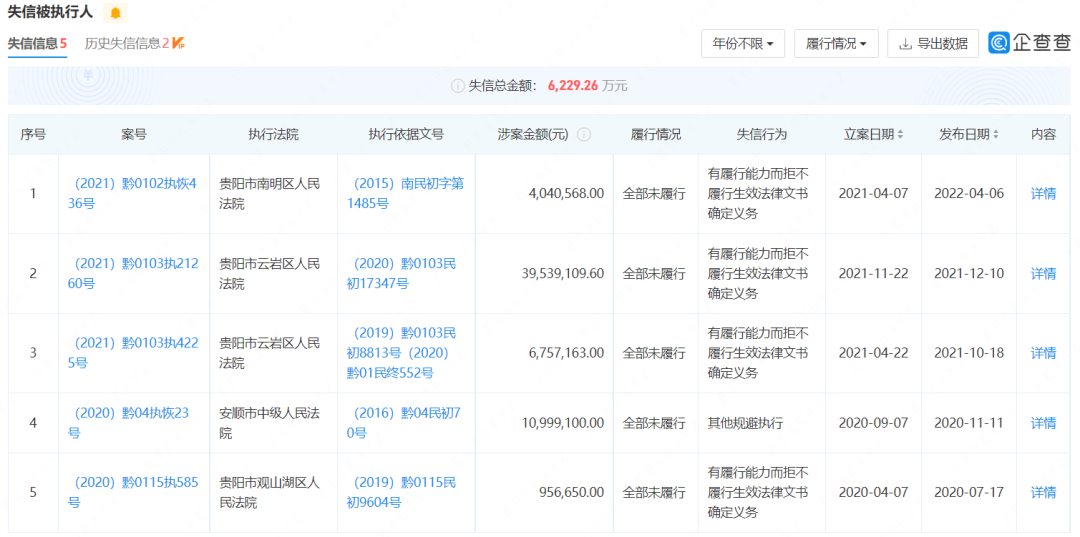Open the 年份不限 year filter dropdown
The width and height of the screenshot is (1080, 537).
(x=743, y=43)
